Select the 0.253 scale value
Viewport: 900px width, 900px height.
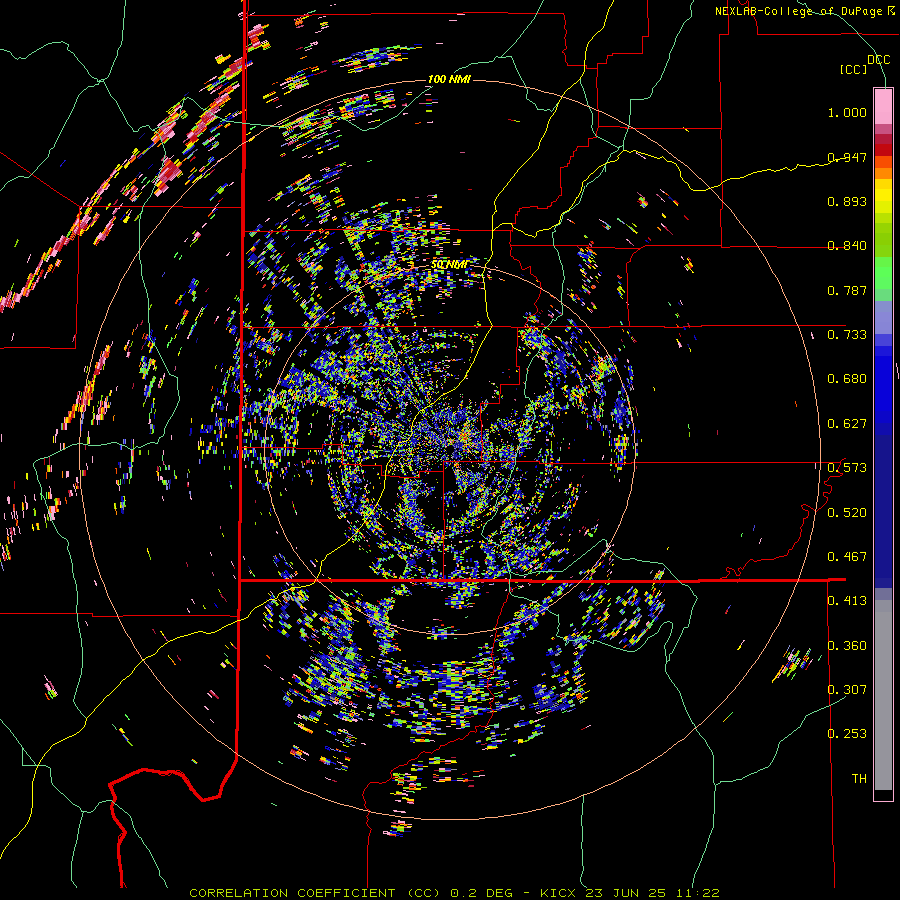point(847,734)
